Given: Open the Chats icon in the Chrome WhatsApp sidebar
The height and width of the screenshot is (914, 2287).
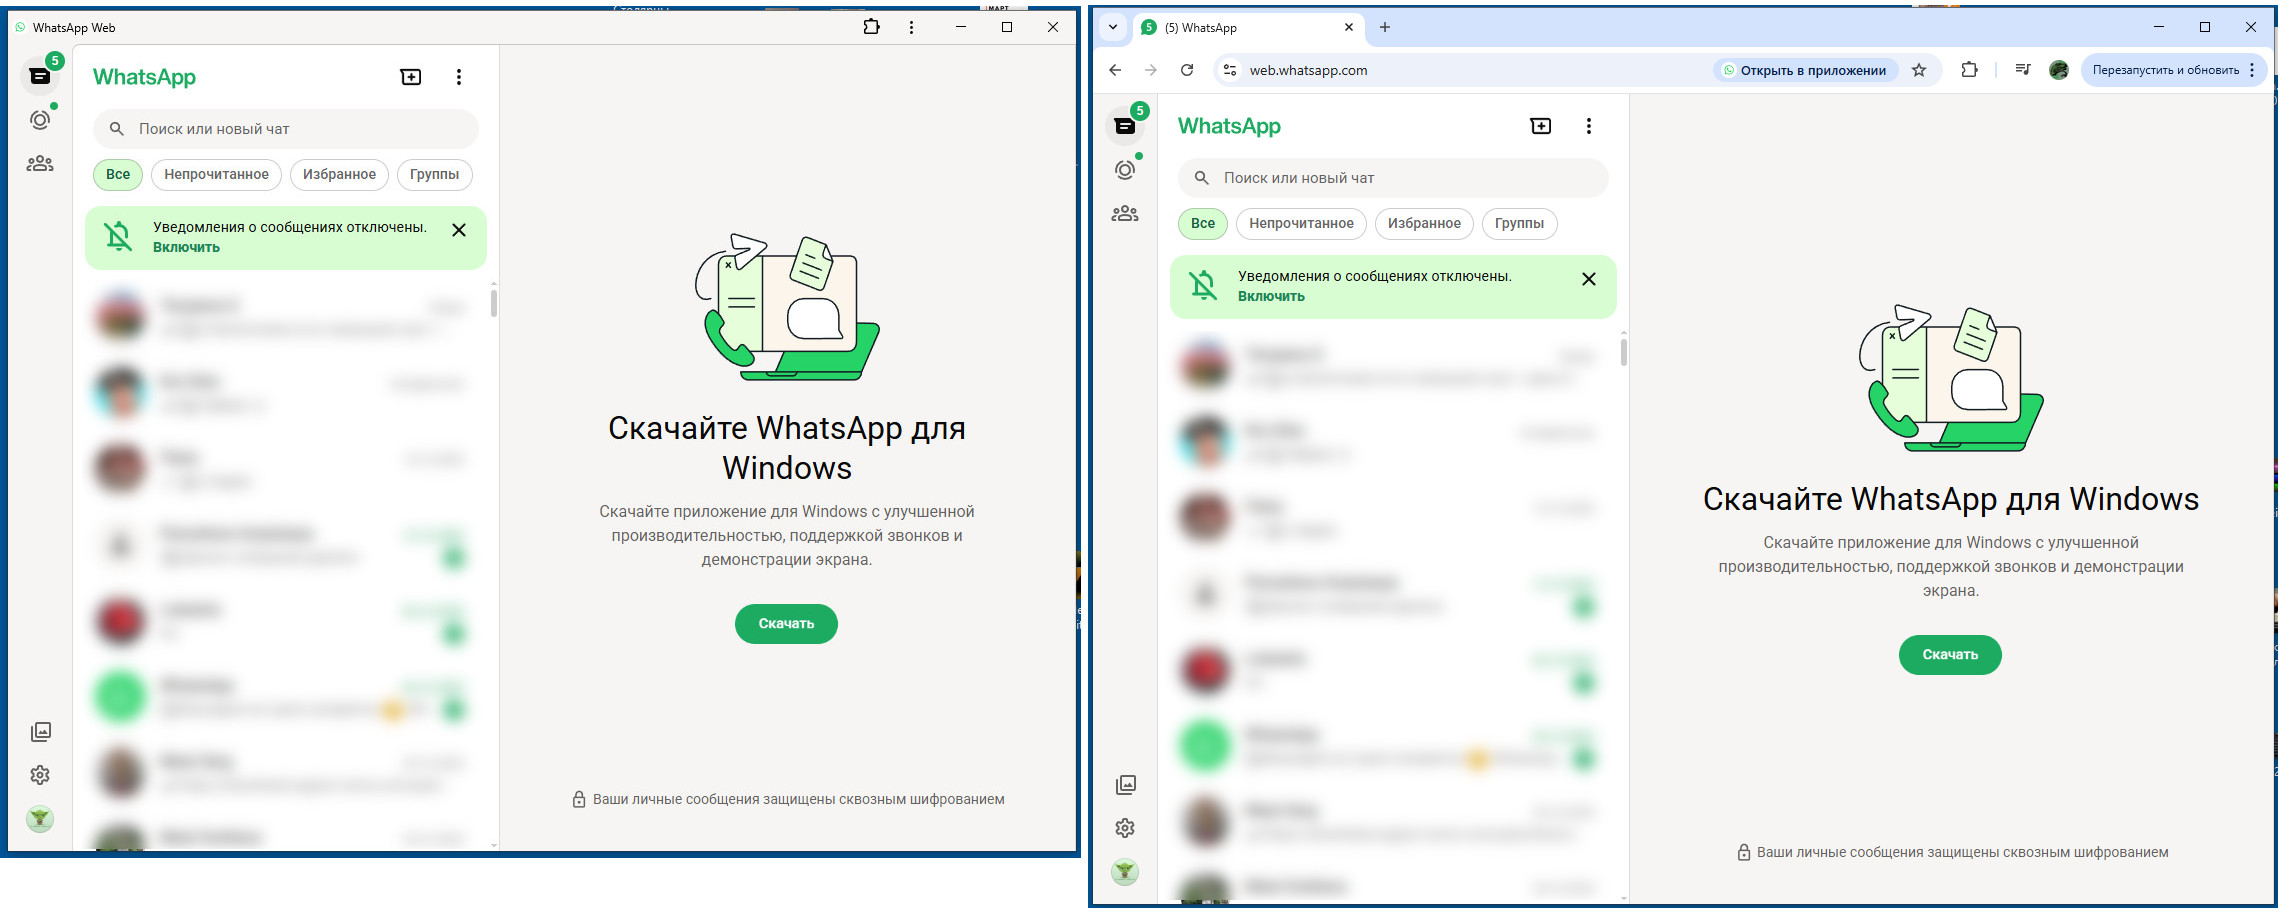Looking at the screenshot, I should point(1125,126).
